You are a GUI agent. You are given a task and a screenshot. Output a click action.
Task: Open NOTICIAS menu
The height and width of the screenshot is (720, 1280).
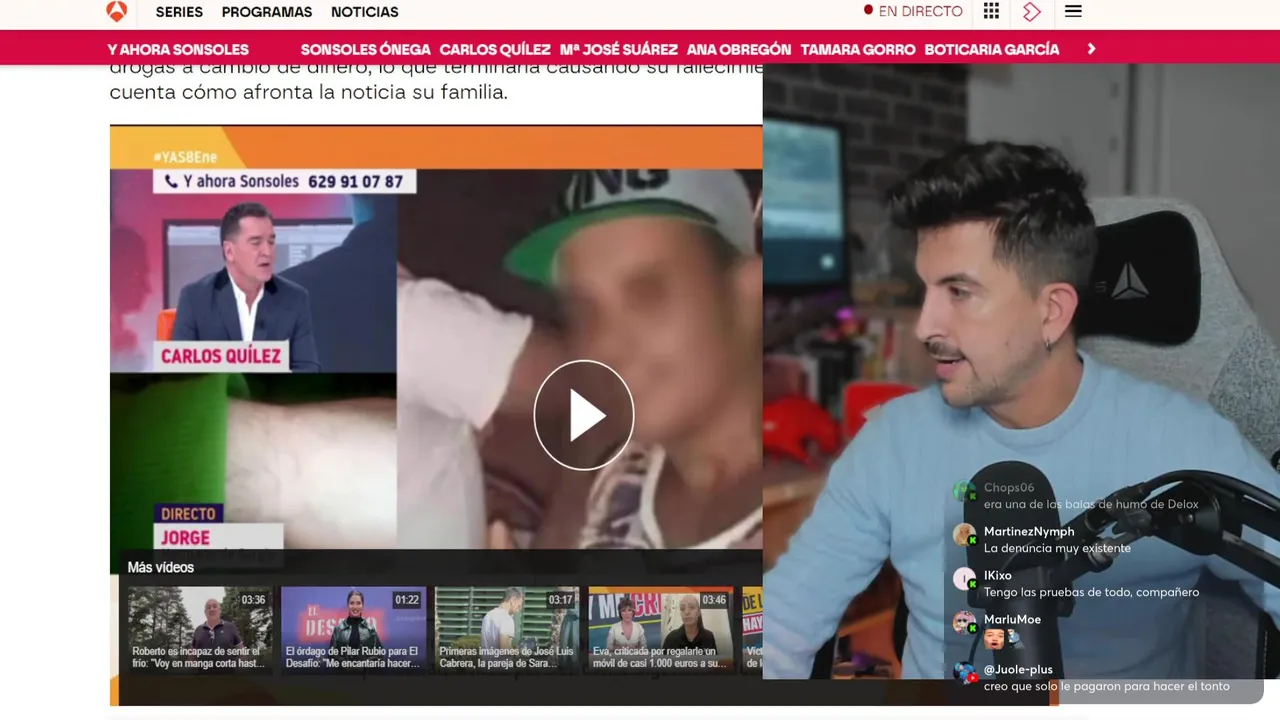click(x=365, y=12)
